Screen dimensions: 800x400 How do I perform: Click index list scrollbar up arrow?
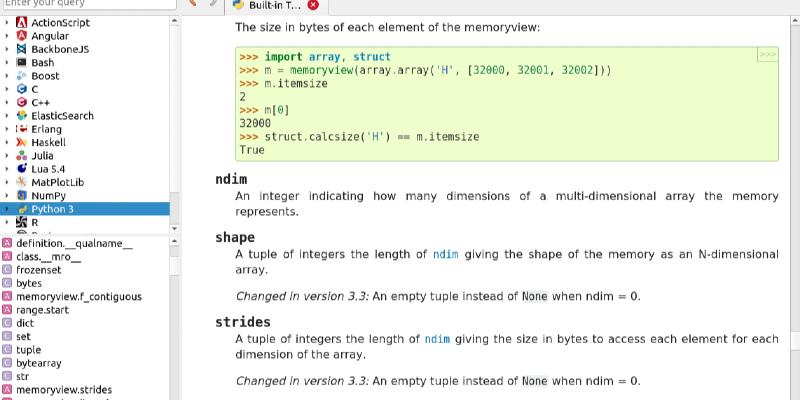click(x=174, y=240)
